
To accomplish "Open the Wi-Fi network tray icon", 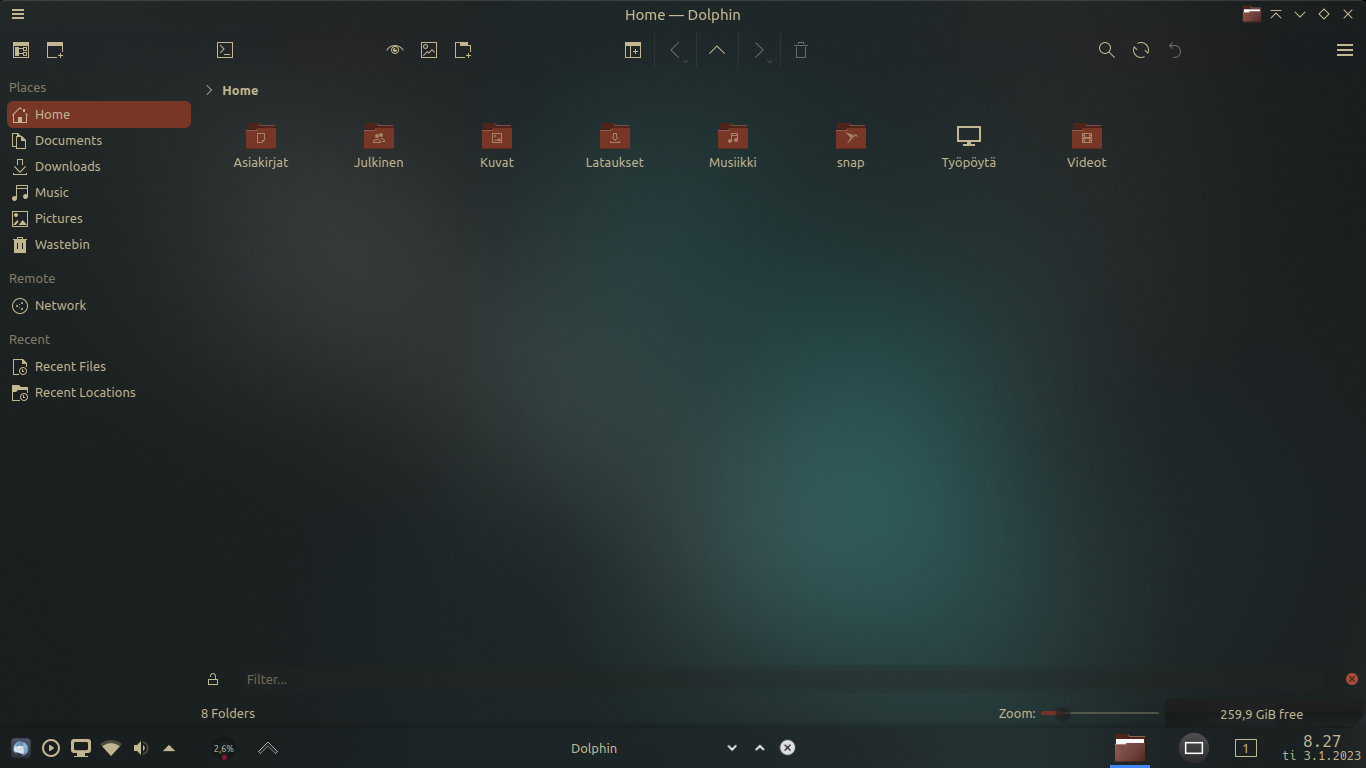I will pos(111,748).
